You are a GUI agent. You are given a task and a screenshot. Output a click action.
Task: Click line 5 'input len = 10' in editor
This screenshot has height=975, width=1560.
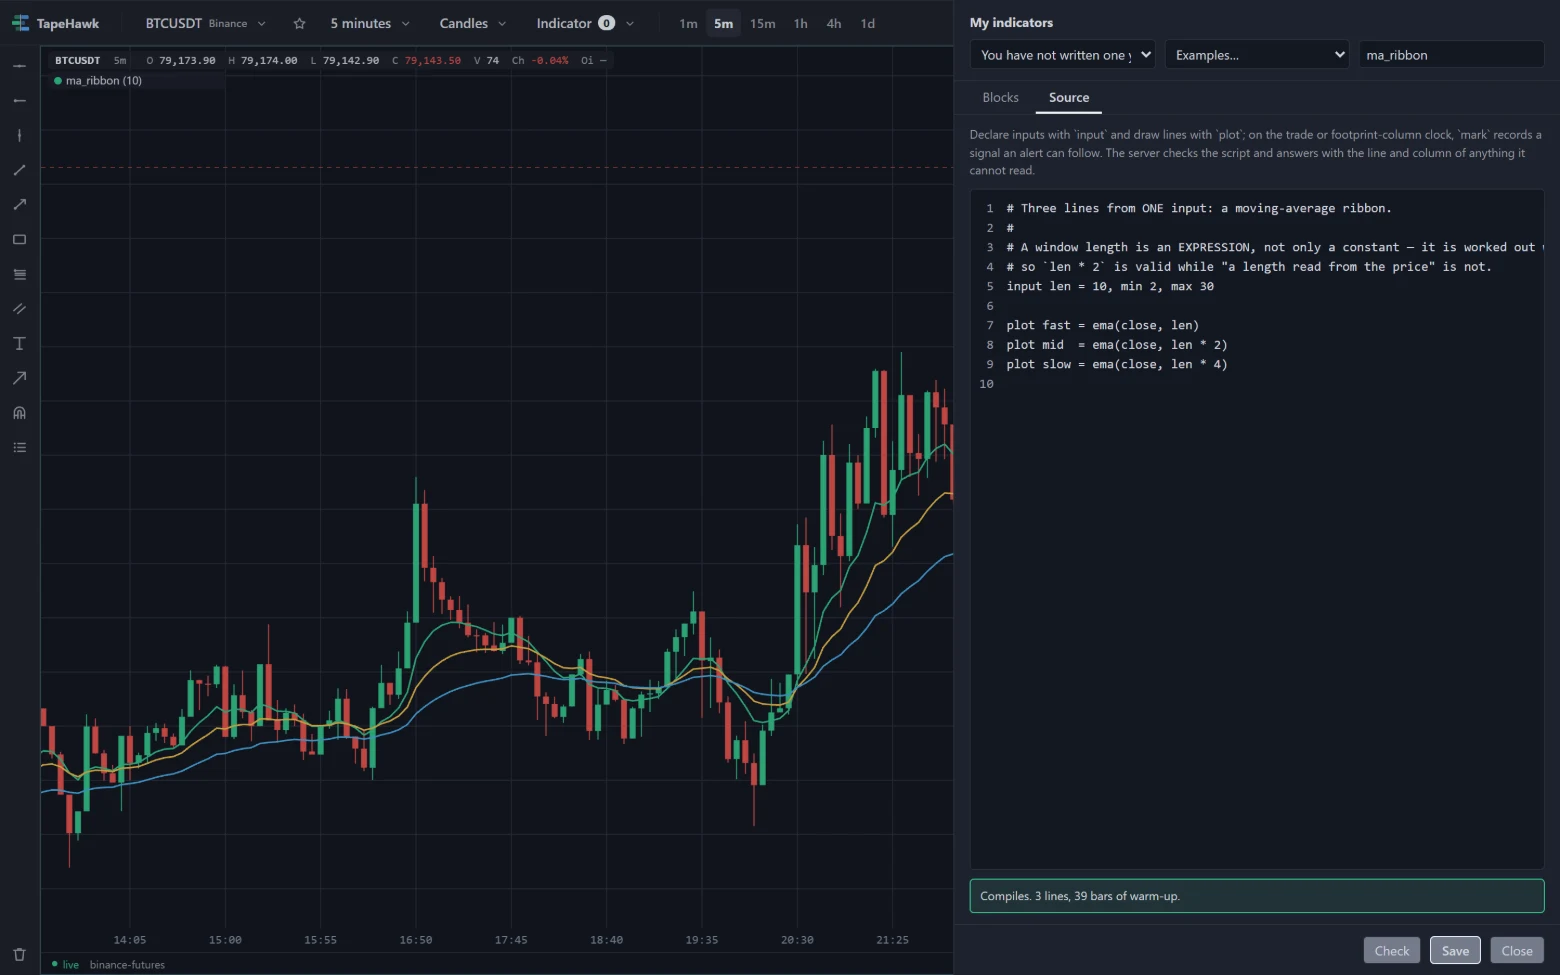[1110, 286]
